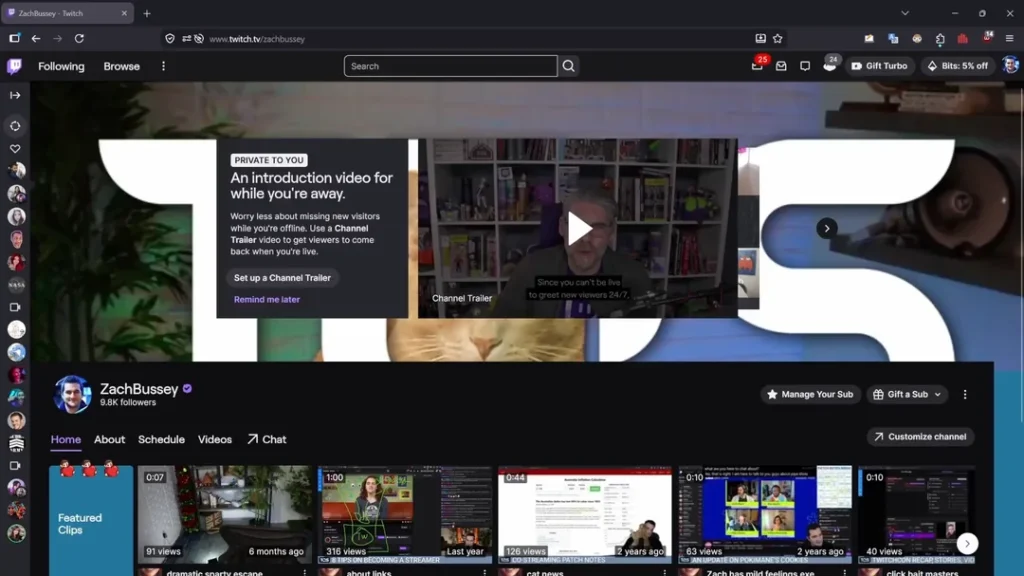Viewport: 1024px width, 576px height.
Task: Open the Browse page
Action: coord(121,66)
